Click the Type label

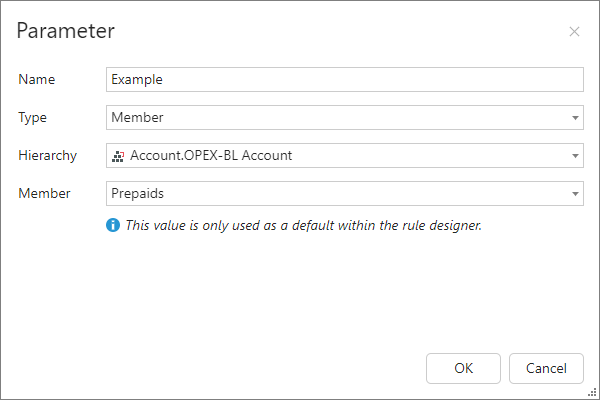click(x=33, y=118)
